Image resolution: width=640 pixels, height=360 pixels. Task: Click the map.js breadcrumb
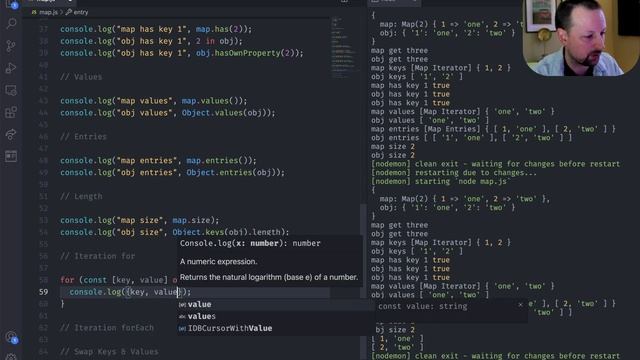pos(48,12)
